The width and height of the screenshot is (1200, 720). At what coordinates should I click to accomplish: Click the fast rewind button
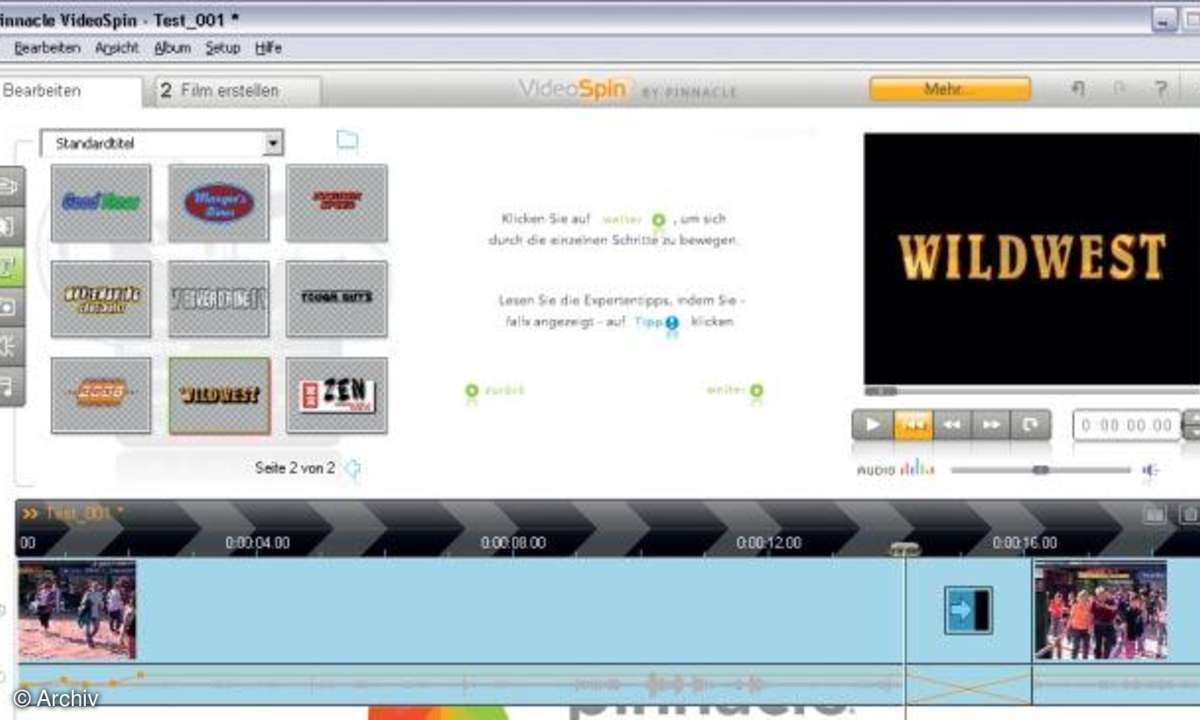(952, 424)
